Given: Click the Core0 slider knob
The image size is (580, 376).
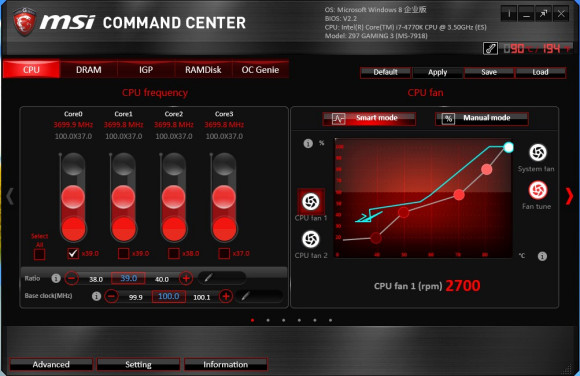Looking at the screenshot, I should [73, 197].
